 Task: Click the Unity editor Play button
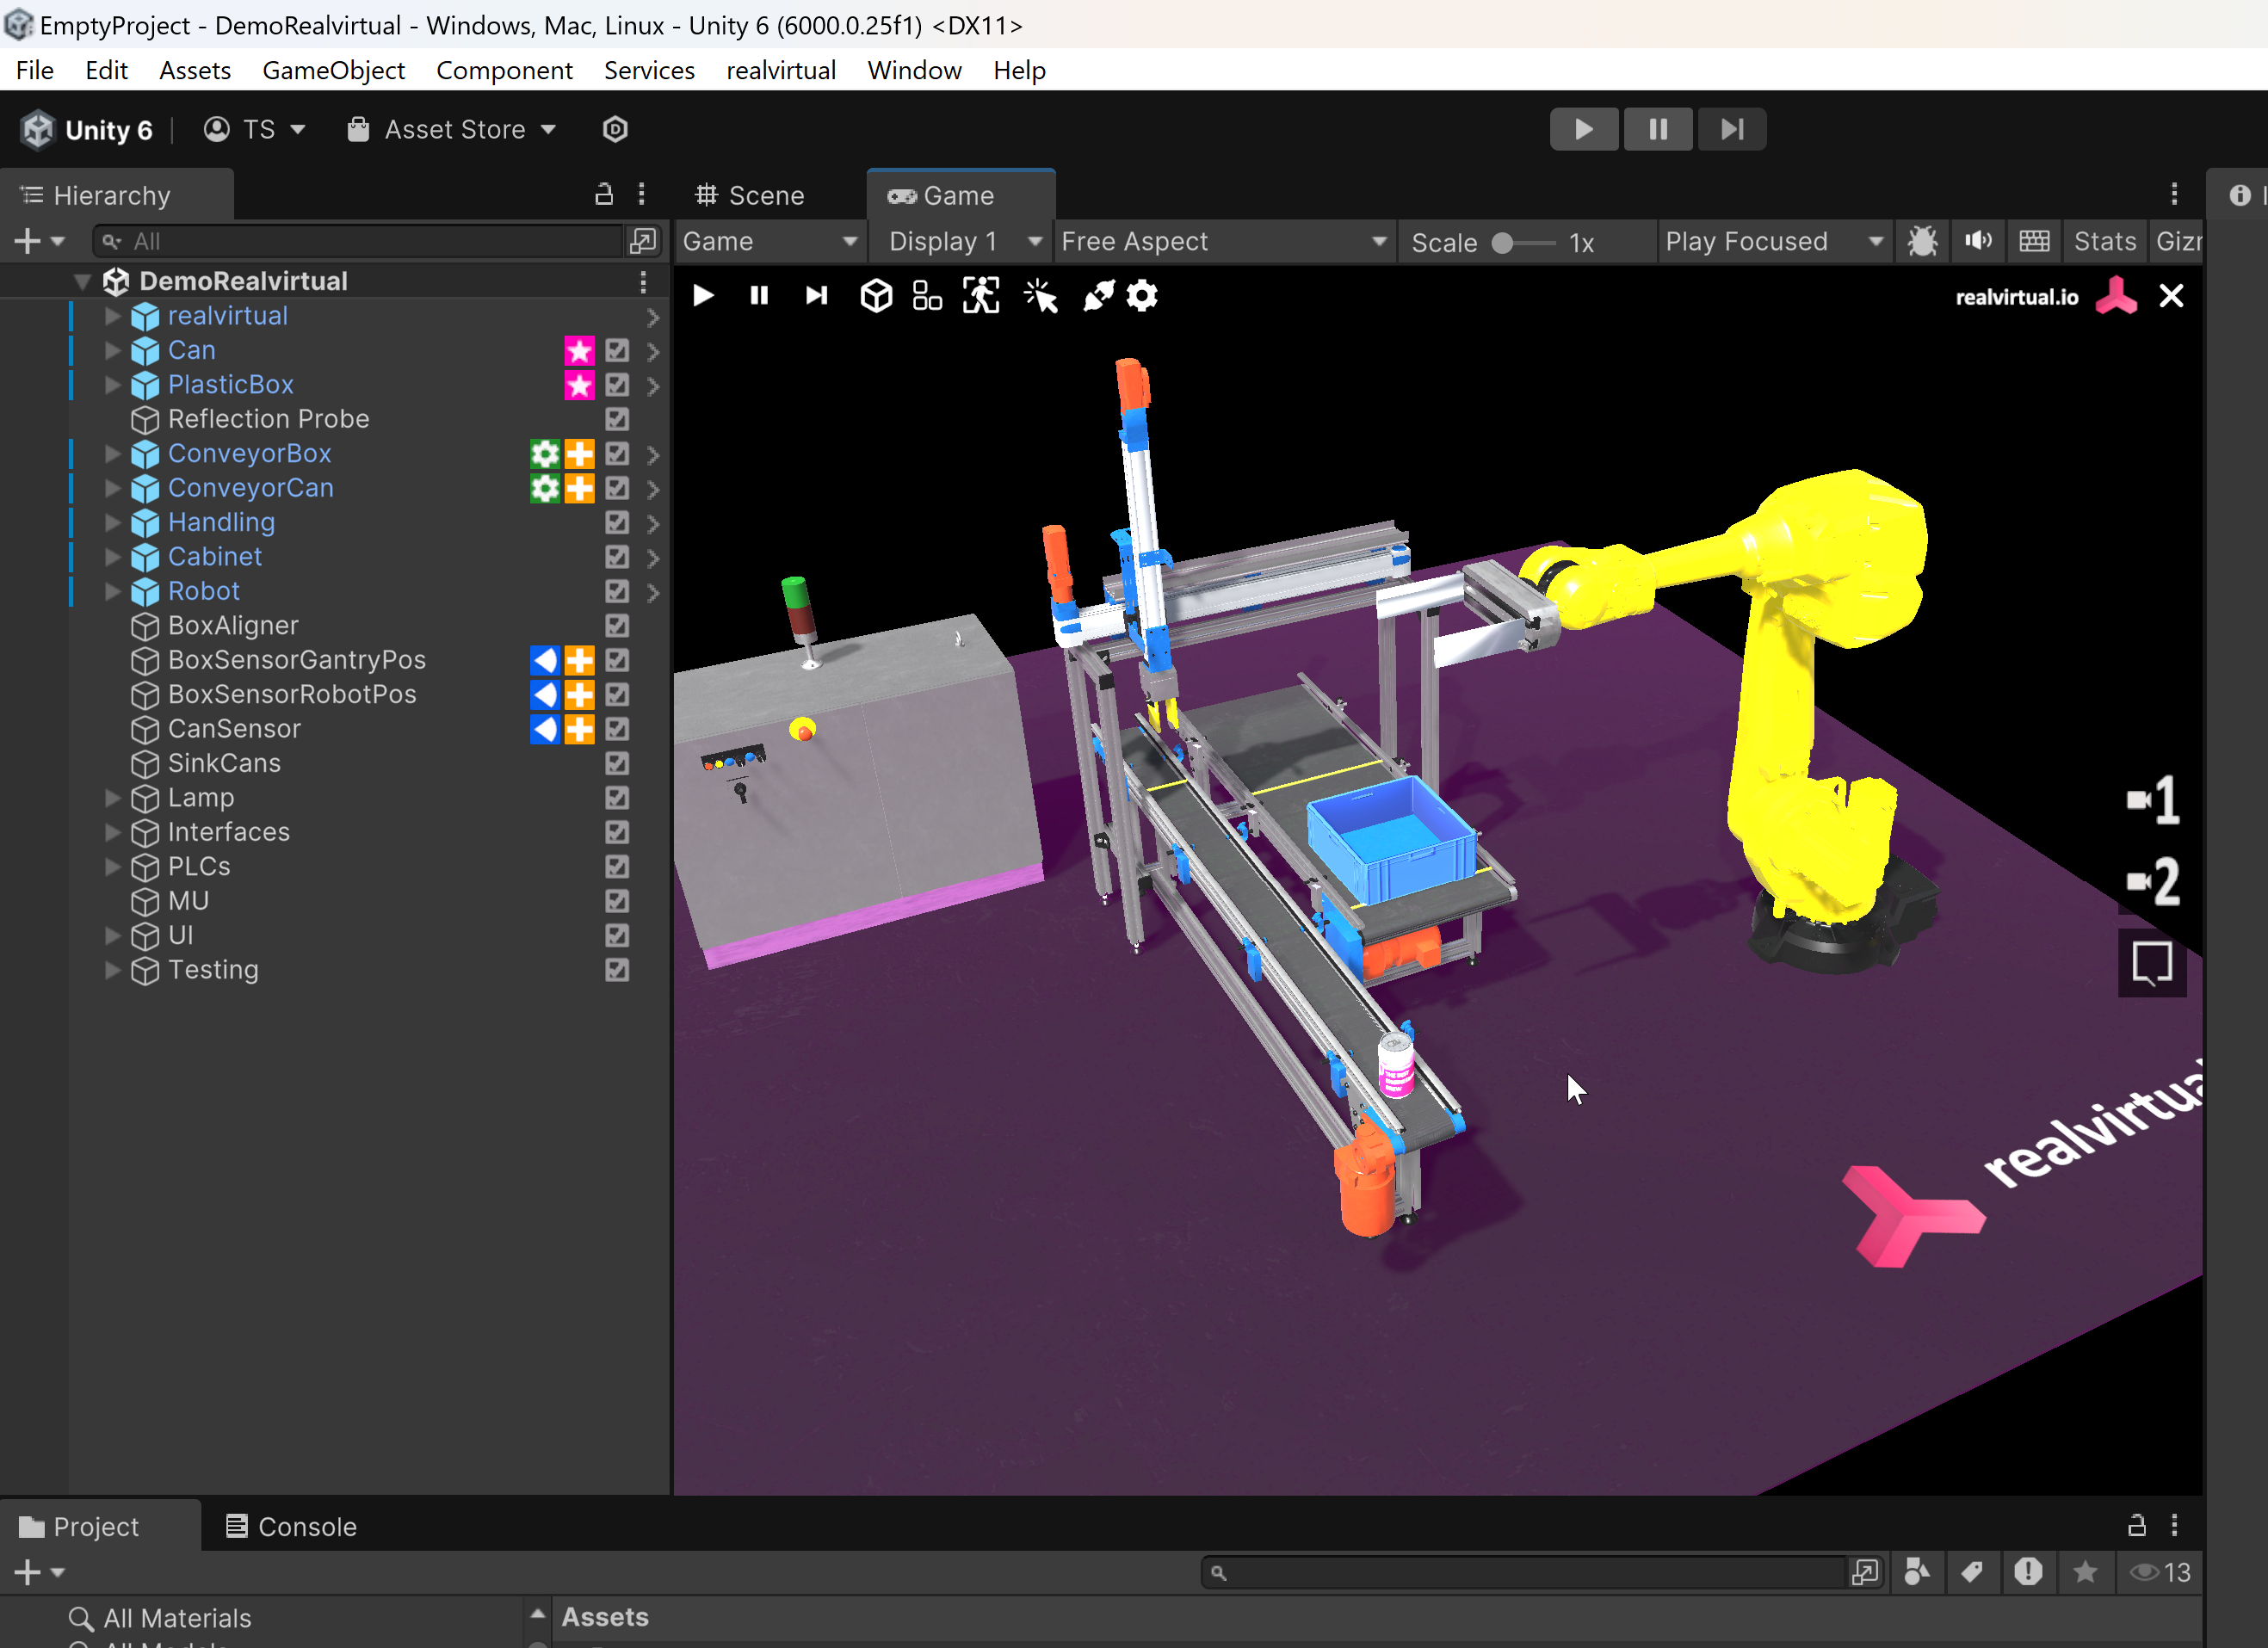(x=1583, y=129)
